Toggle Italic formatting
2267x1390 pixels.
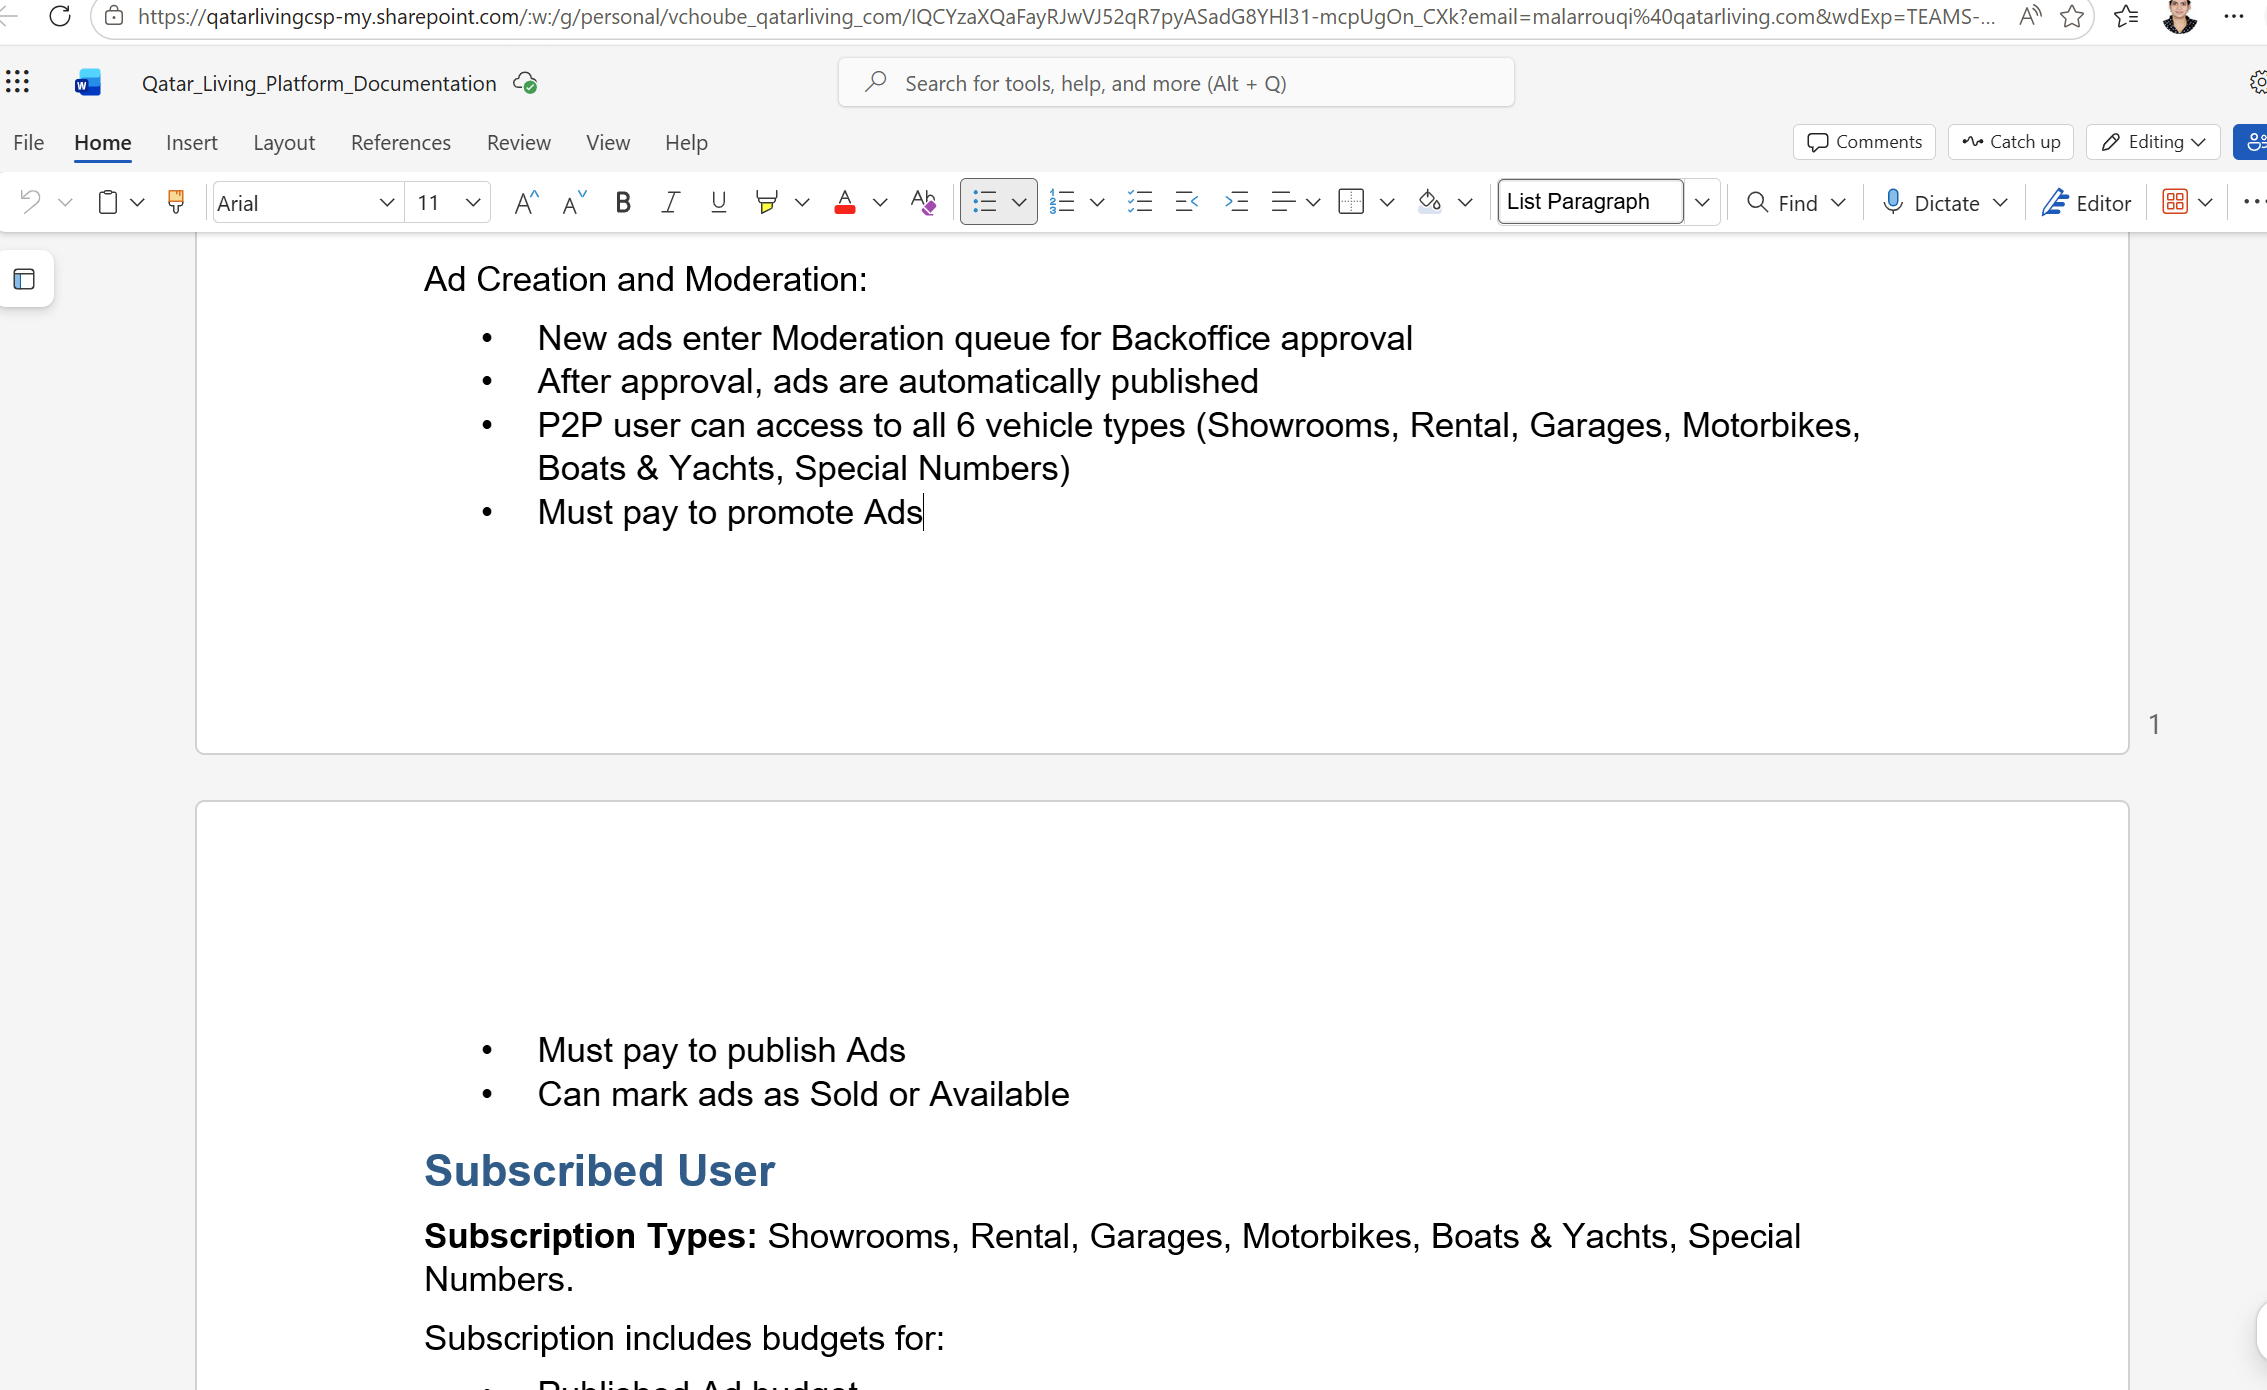pos(670,203)
